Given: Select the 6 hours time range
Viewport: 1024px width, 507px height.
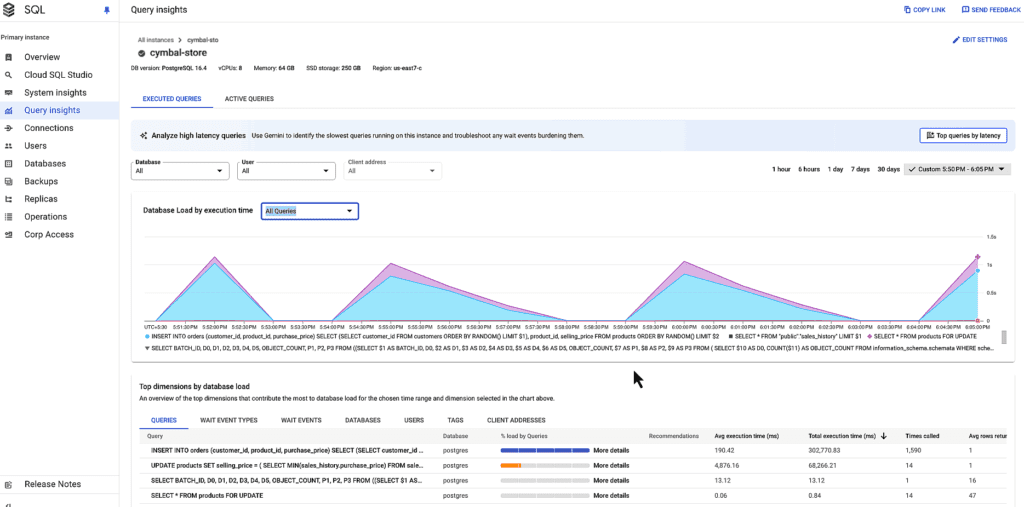Looking at the screenshot, I should coord(808,169).
